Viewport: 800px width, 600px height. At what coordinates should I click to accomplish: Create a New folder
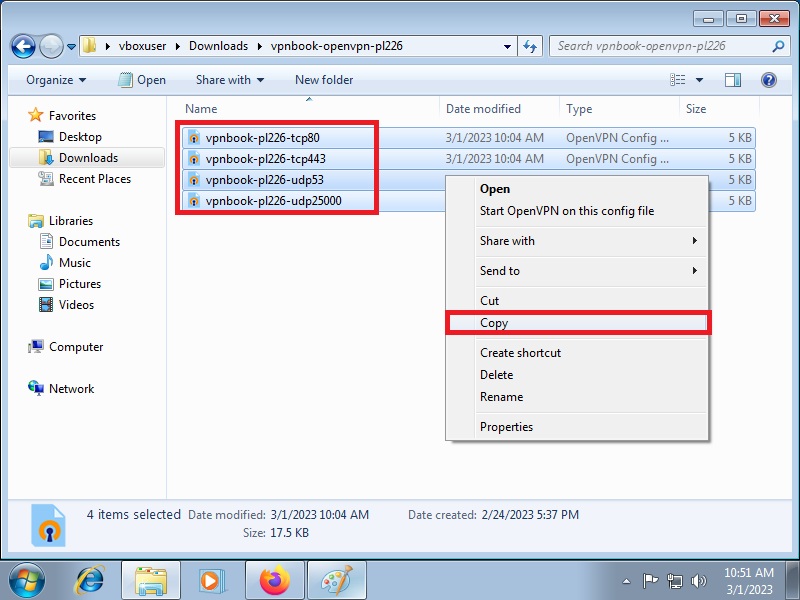(x=326, y=79)
